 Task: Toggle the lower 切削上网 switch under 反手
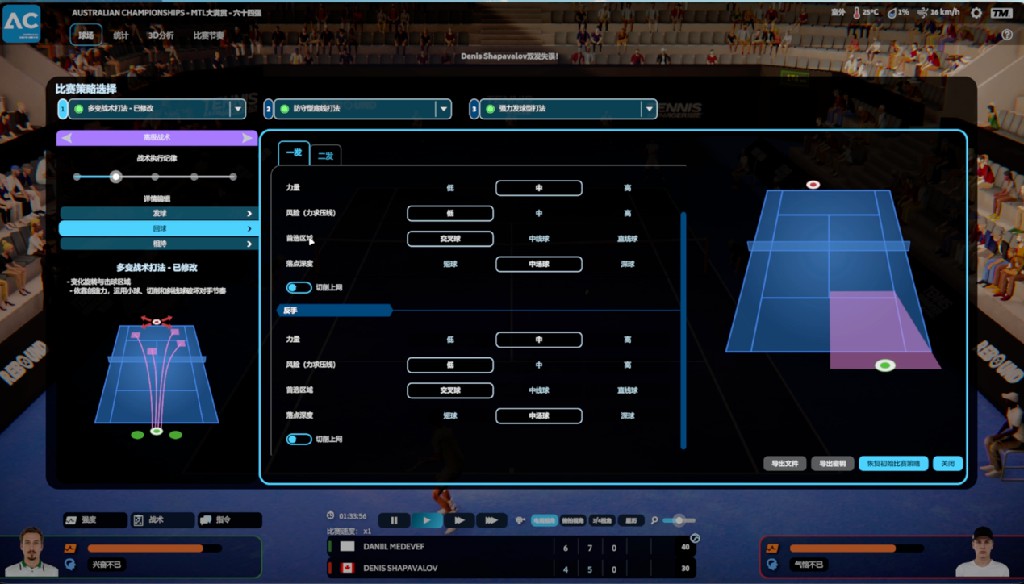pyautogui.click(x=298, y=439)
